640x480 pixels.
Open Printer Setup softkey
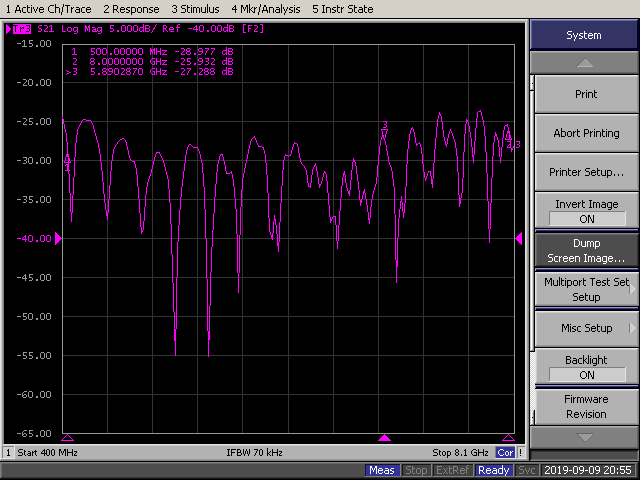tap(586, 172)
